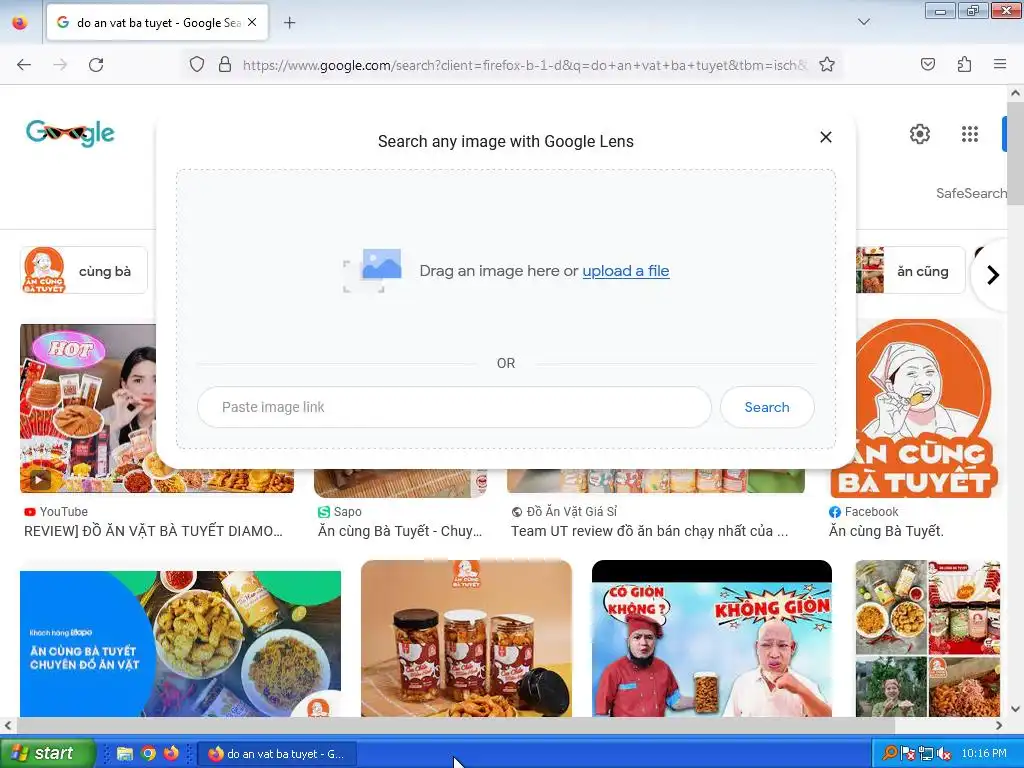Open the YouTube review thumbnail
Viewport: 1024px width, 768px height.
click(89, 408)
